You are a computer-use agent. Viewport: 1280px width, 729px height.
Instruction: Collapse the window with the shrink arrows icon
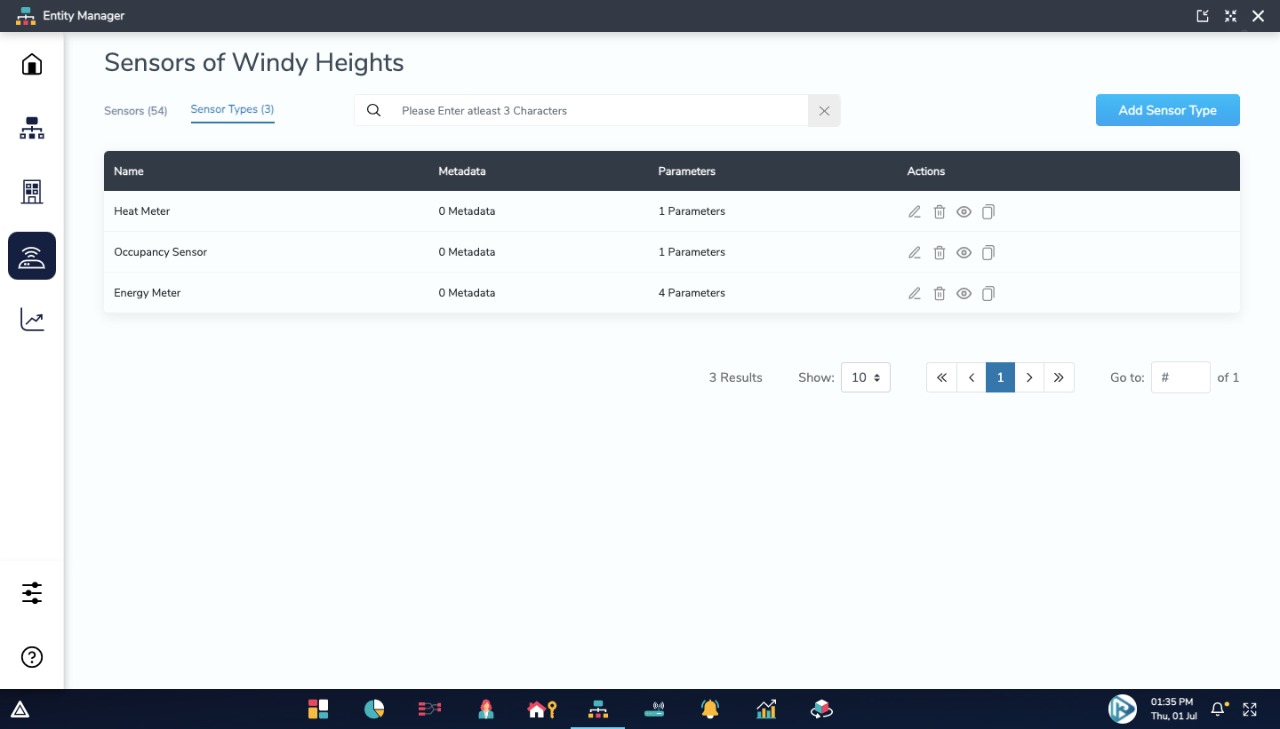pos(1231,16)
